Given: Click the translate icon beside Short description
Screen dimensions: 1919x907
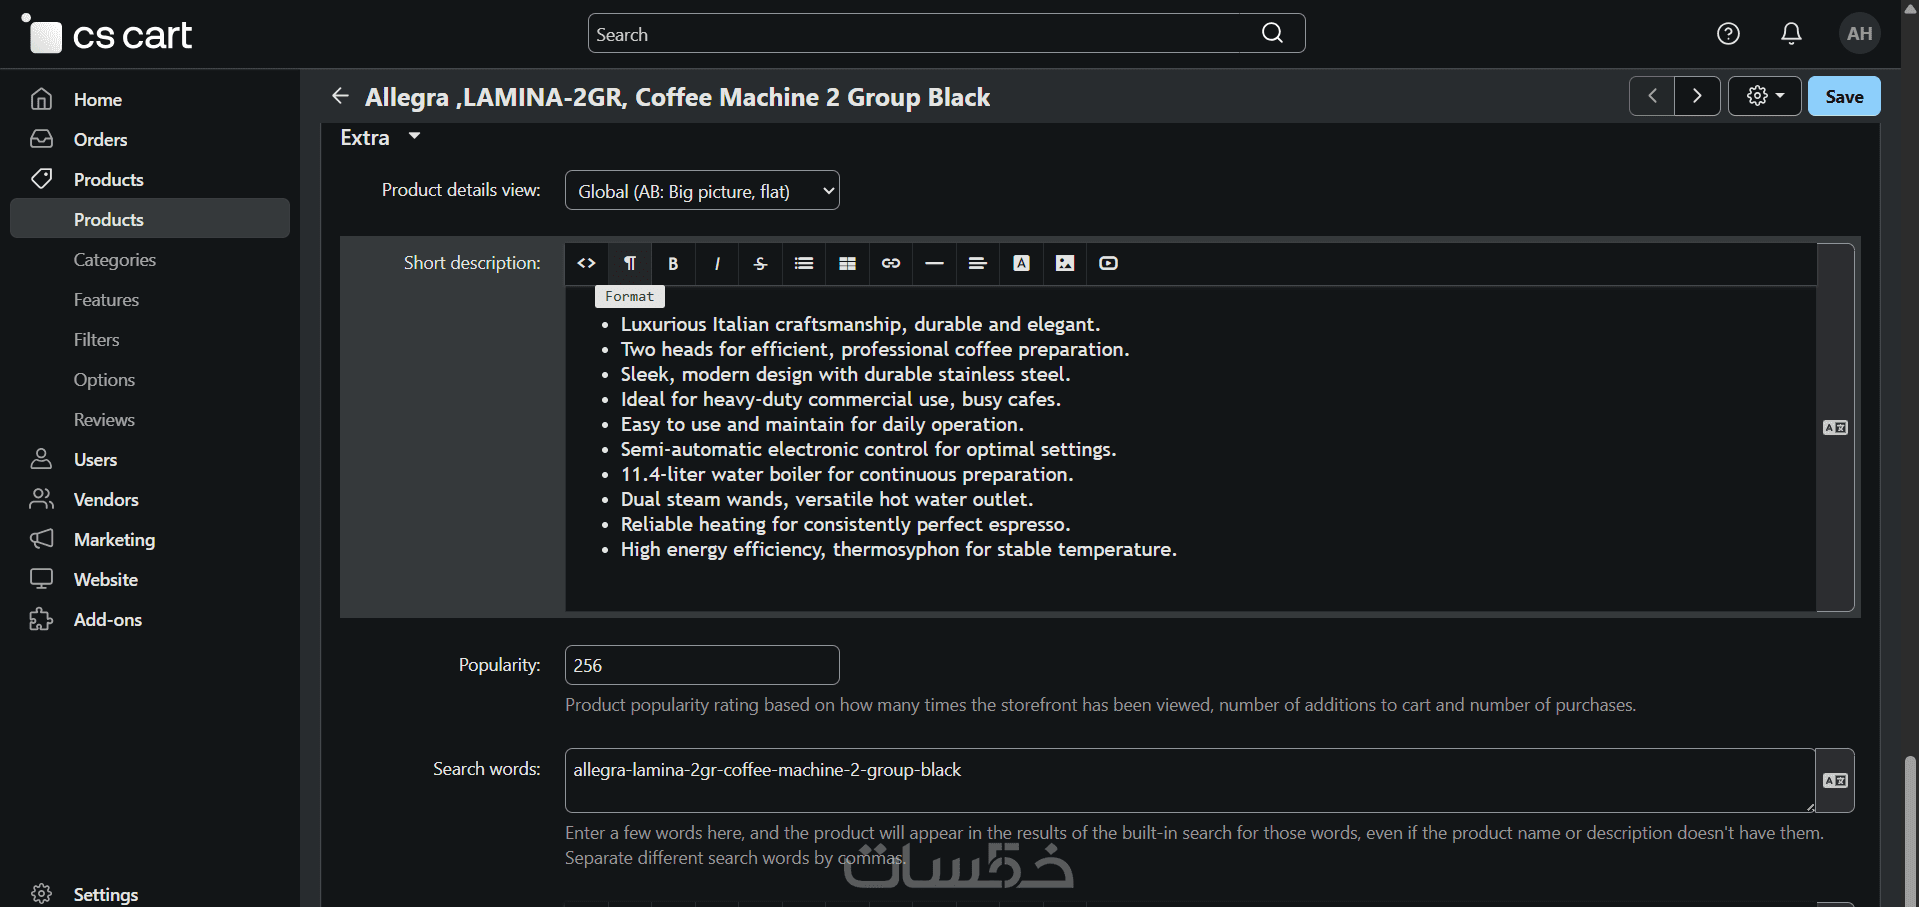Looking at the screenshot, I should 1835,428.
